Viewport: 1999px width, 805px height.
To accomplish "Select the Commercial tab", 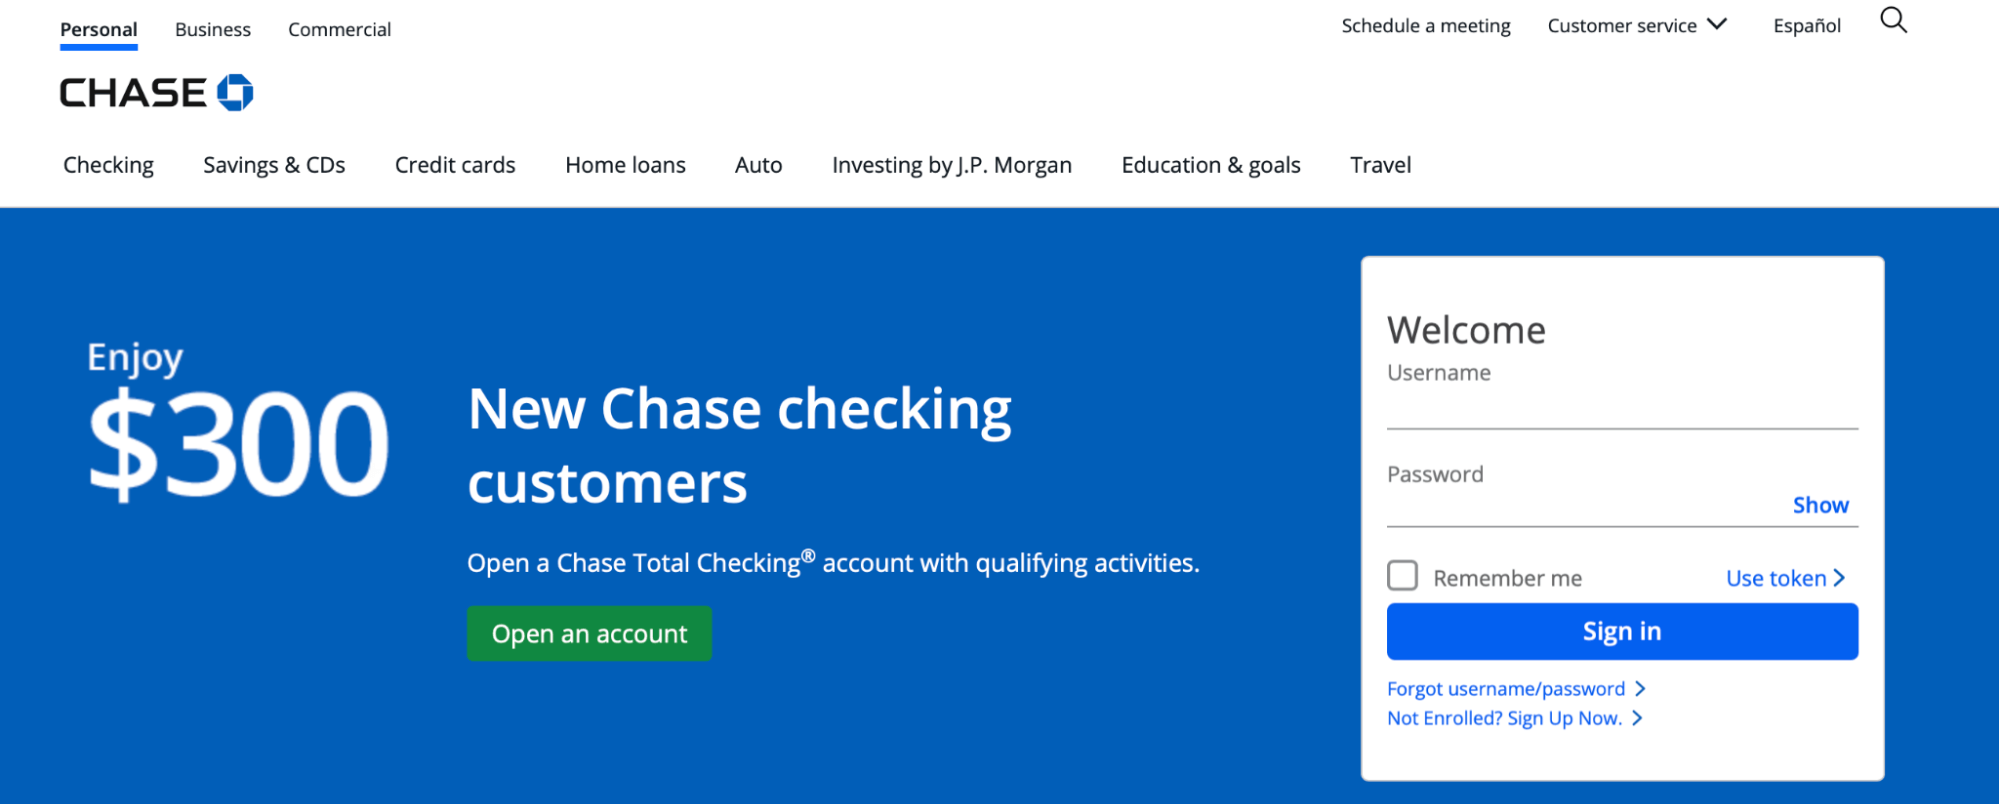I will point(339,29).
